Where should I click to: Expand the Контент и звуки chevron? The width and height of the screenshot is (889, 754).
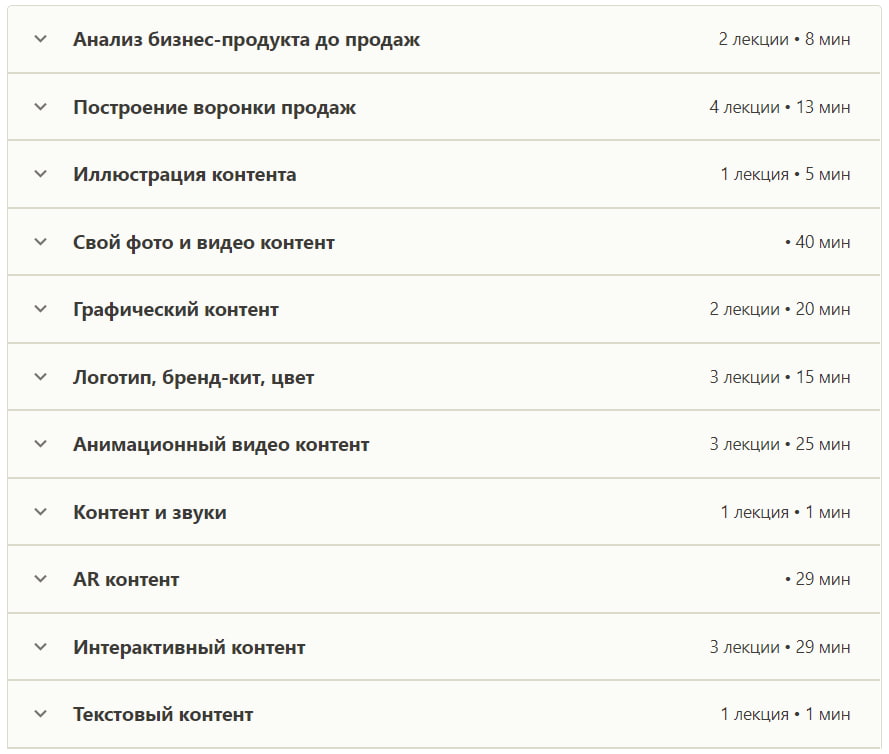click(x=40, y=512)
